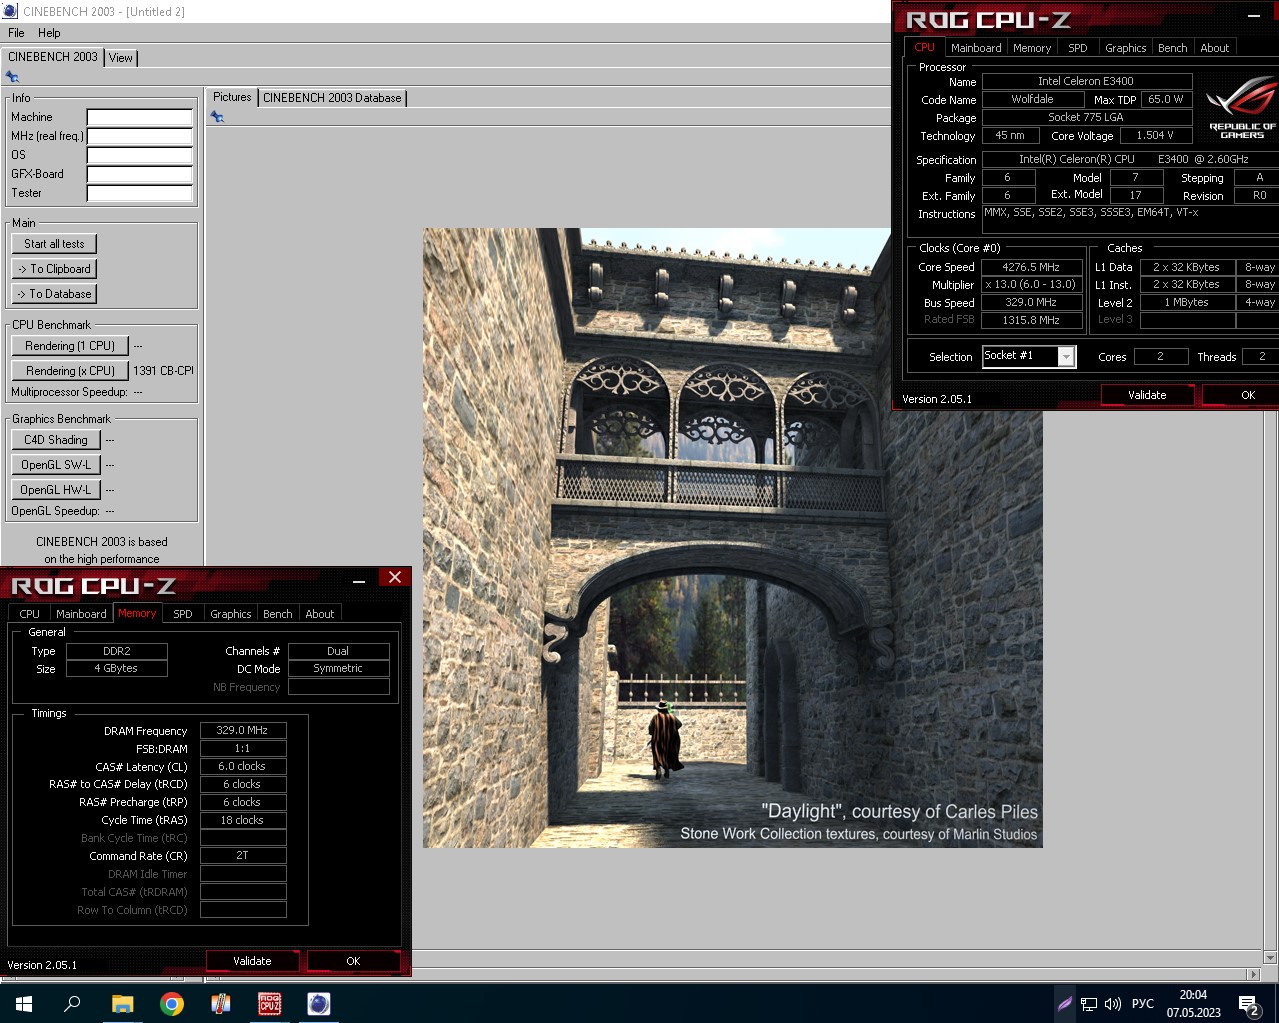
Task: Click the Core Speed value 4276.5 MHz
Action: pos(1030,267)
